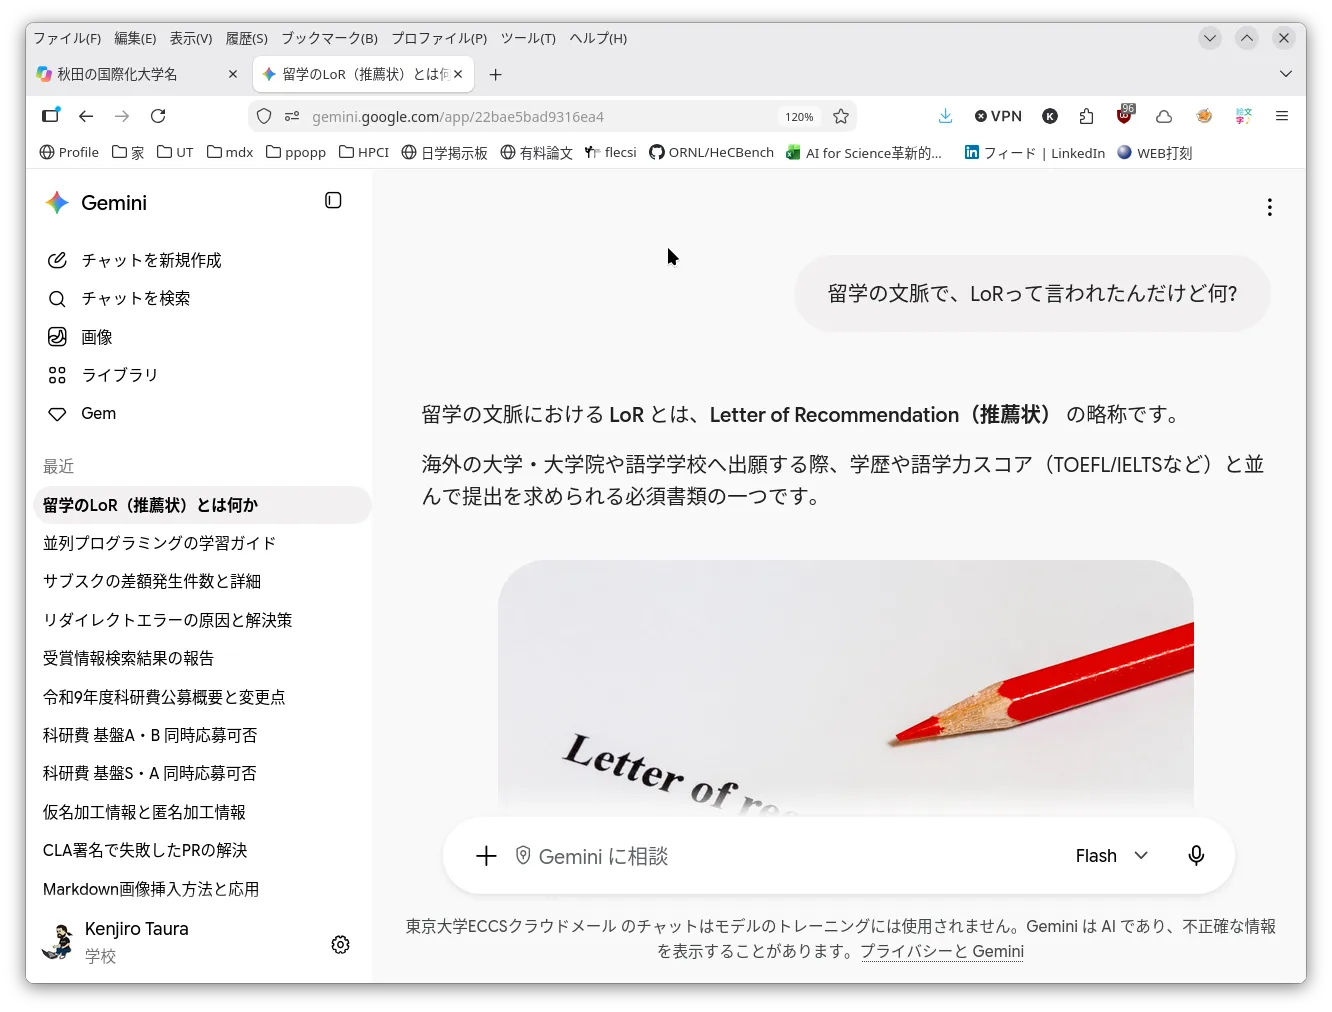Open chat 令和9年度科研費公募概要と変更点
The height and width of the screenshot is (1012, 1332).
click(x=203, y=697)
